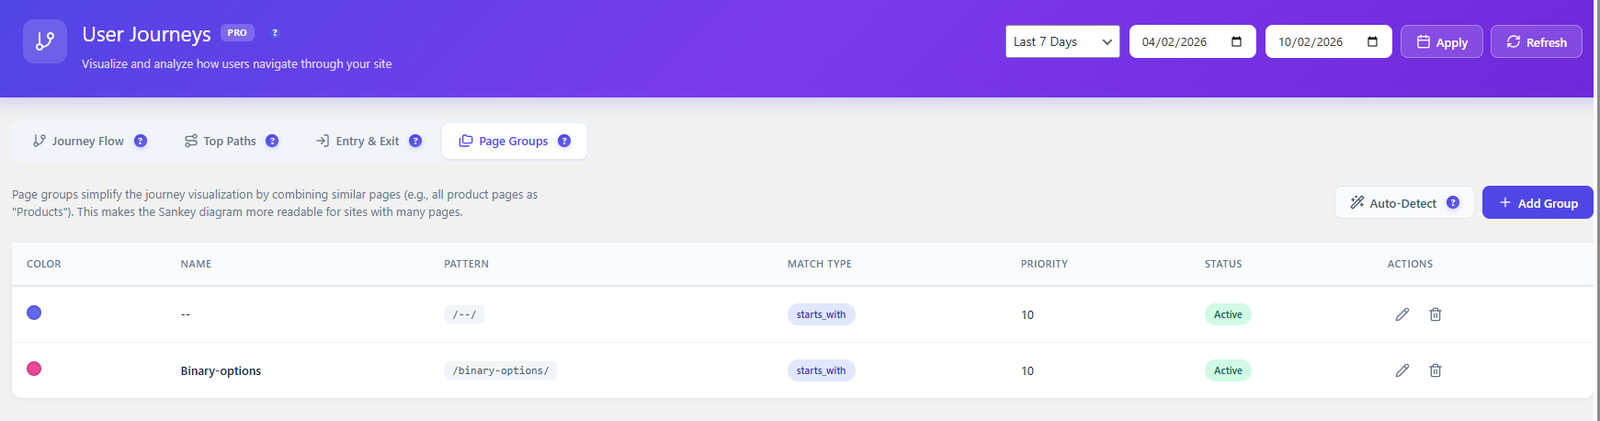Click the pink color dot for Binary-options
Viewport: 1600px width, 421px height.
(x=34, y=369)
